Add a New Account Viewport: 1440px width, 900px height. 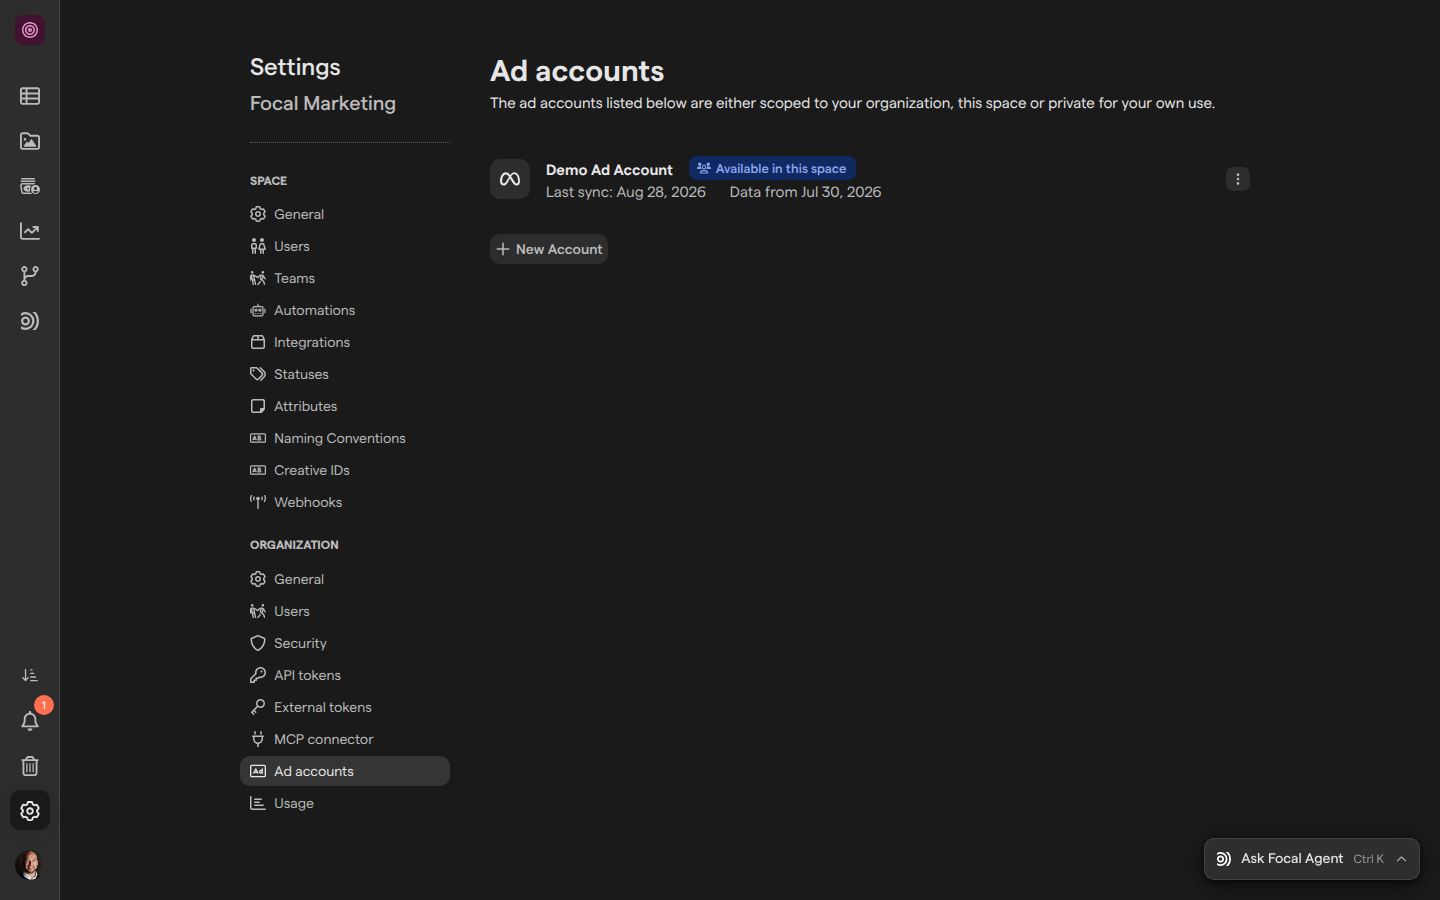pos(549,249)
